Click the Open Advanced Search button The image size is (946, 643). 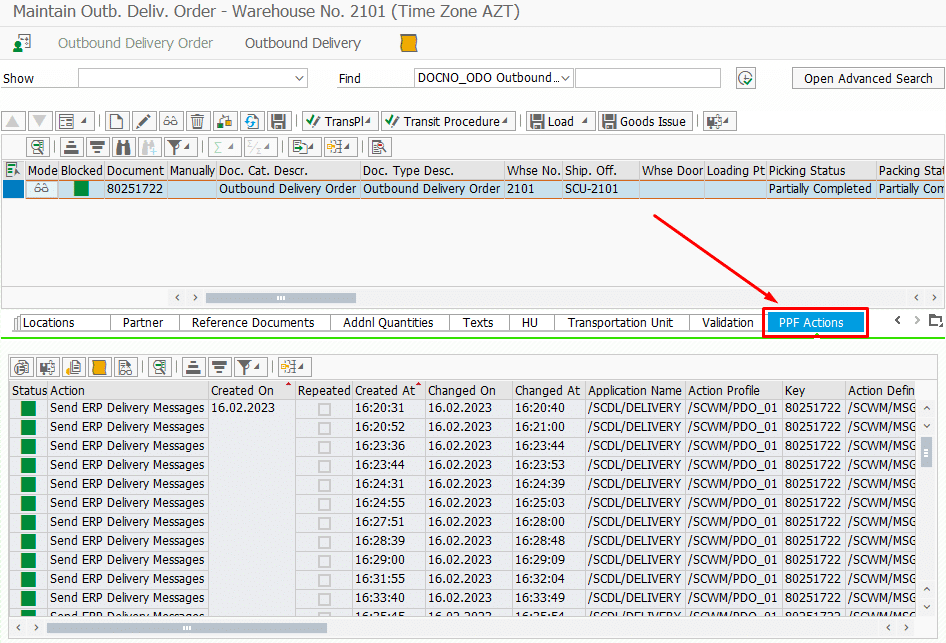click(x=867, y=78)
